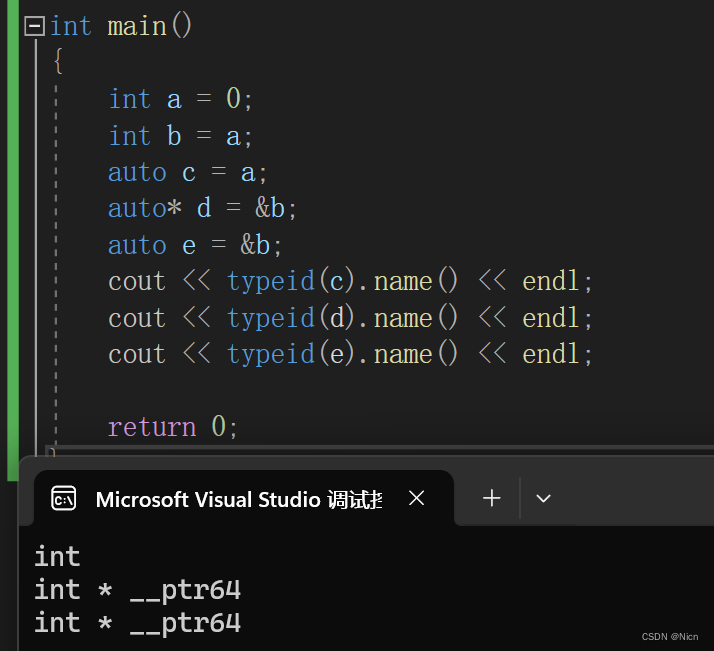Image resolution: width=714 pixels, height=651 pixels.
Task: Click the line 'auto e = &b;'
Action: click(x=195, y=245)
